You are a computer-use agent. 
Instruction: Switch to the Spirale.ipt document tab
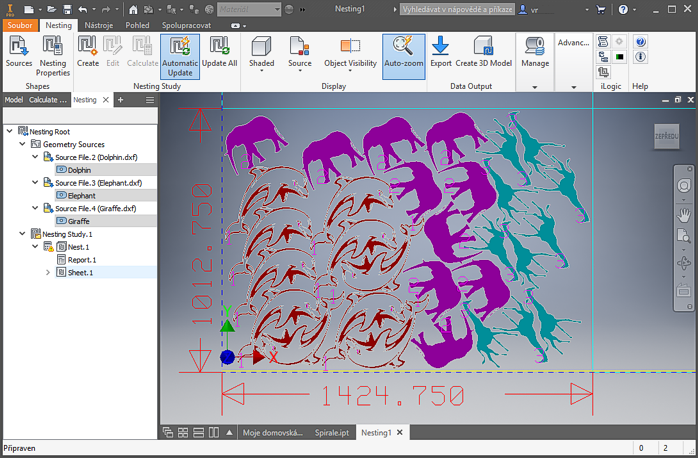pos(331,433)
